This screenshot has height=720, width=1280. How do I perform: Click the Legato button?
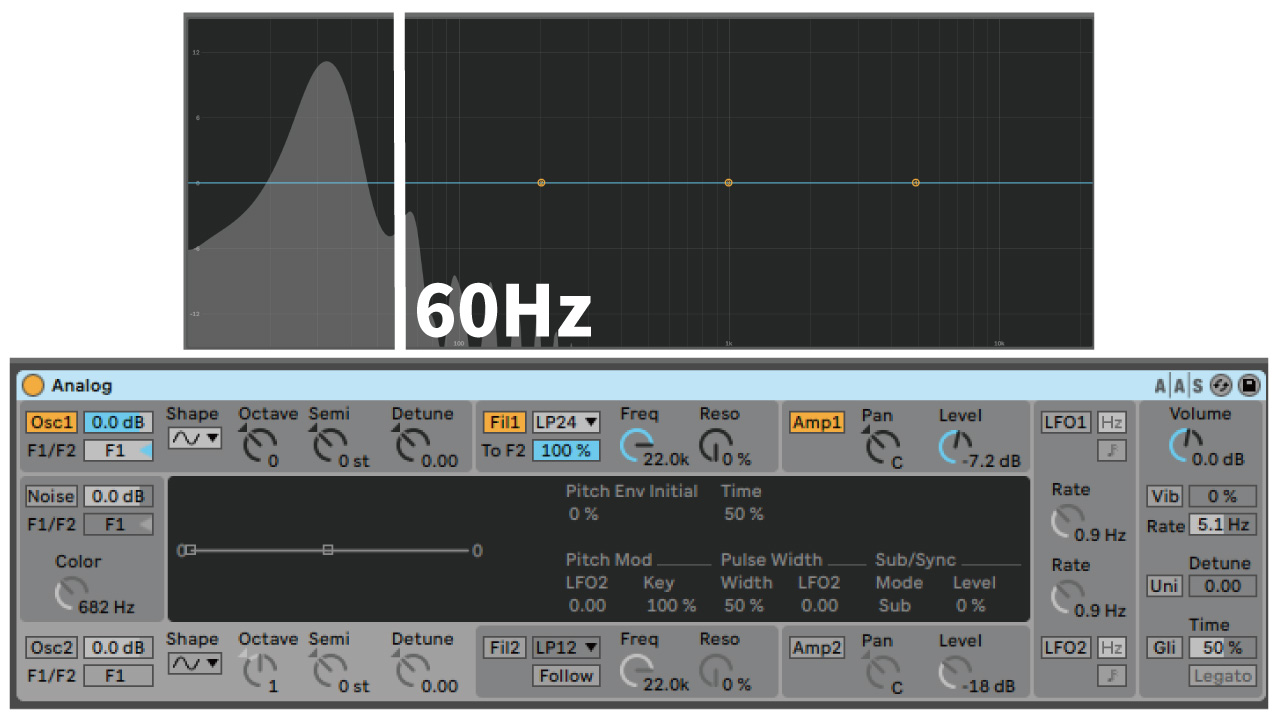[x=1221, y=676]
